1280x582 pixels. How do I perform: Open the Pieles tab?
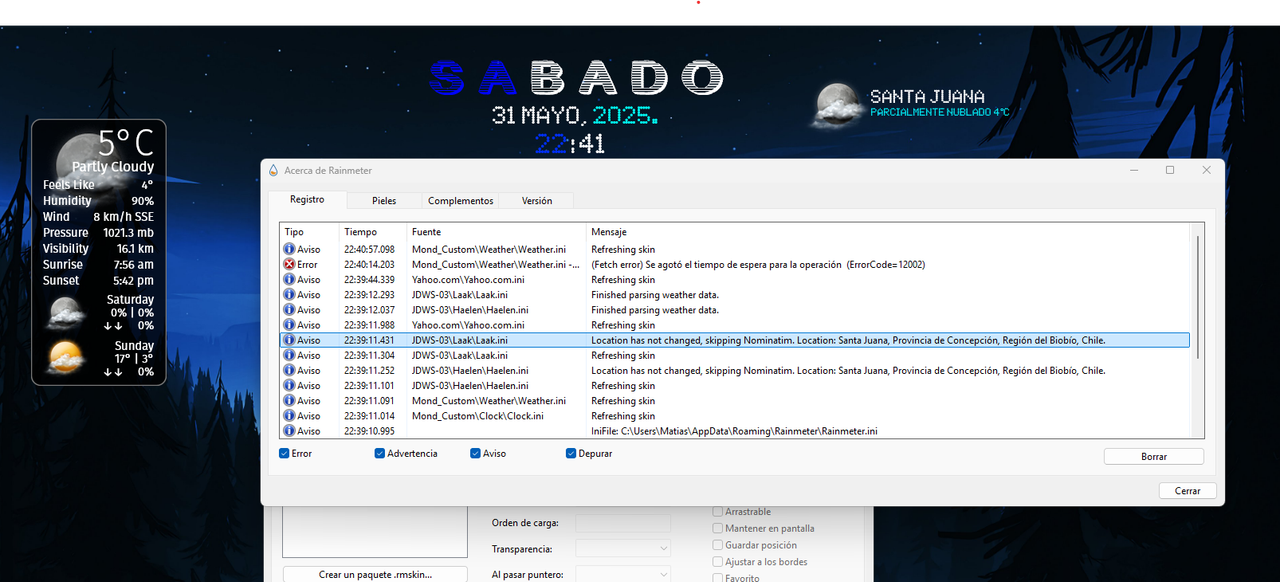(x=384, y=200)
